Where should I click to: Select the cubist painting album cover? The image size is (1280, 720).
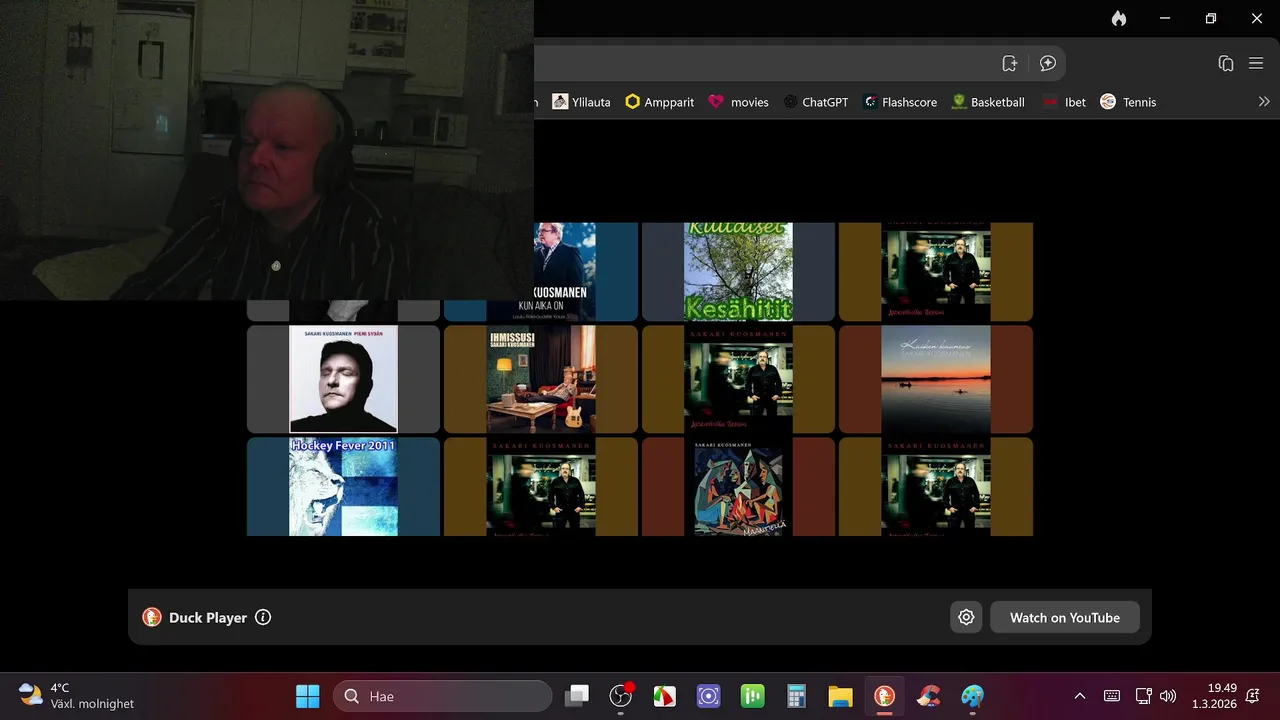click(x=738, y=486)
